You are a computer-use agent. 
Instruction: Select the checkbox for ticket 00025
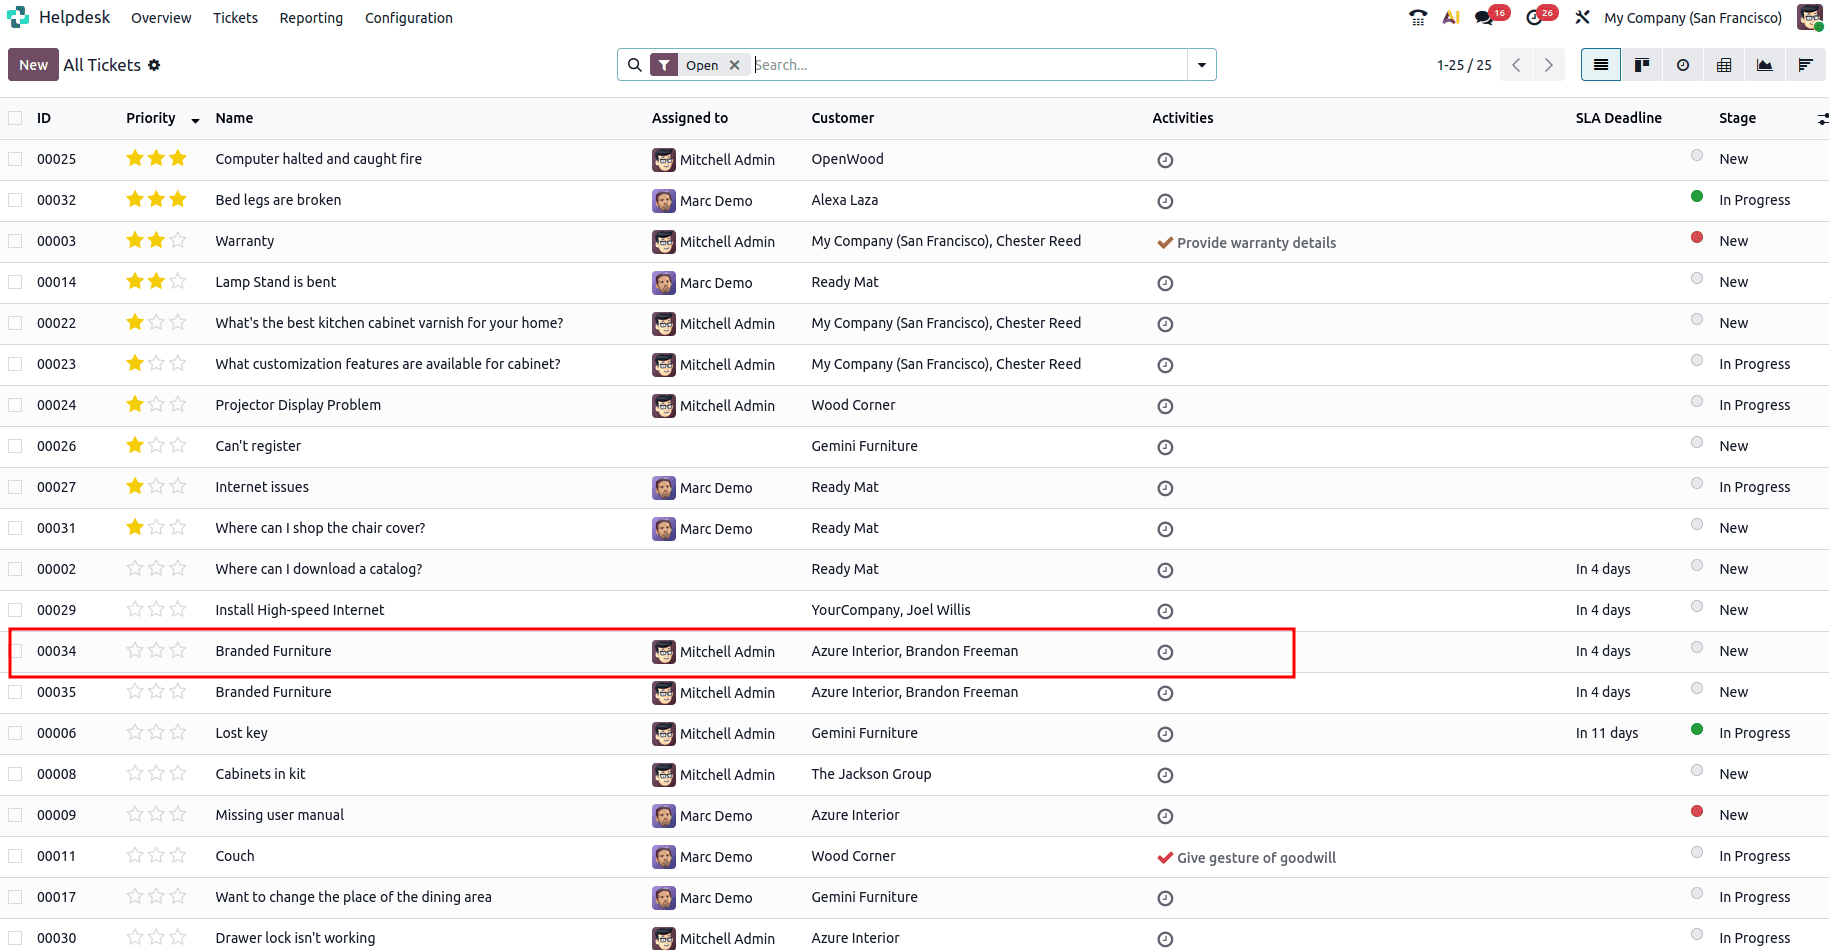pyautogui.click(x=15, y=158)
